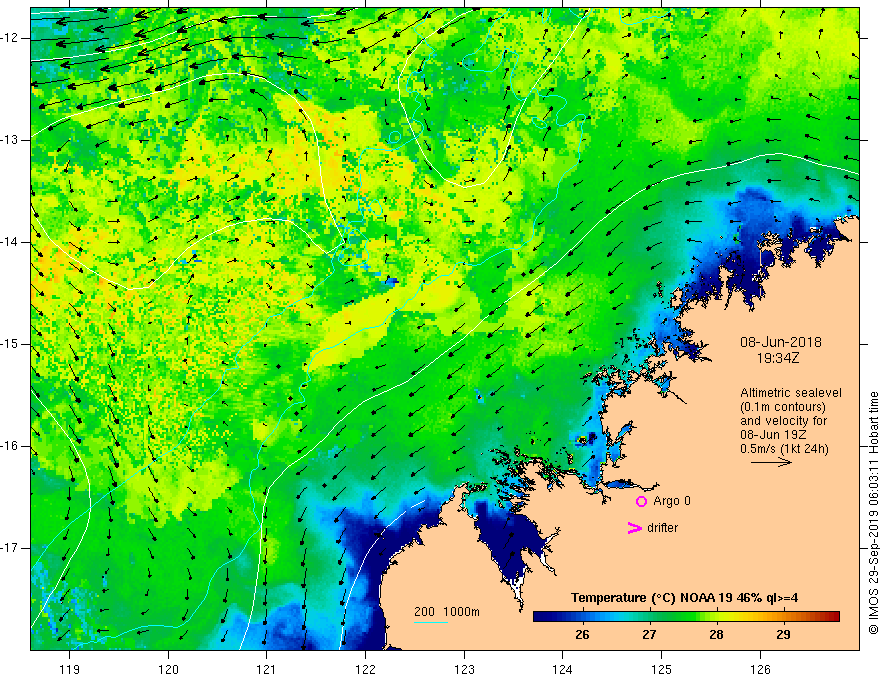Click the color bar tick label 28
The width and height of the screenshot is (880, 680).
coord(716,635)
